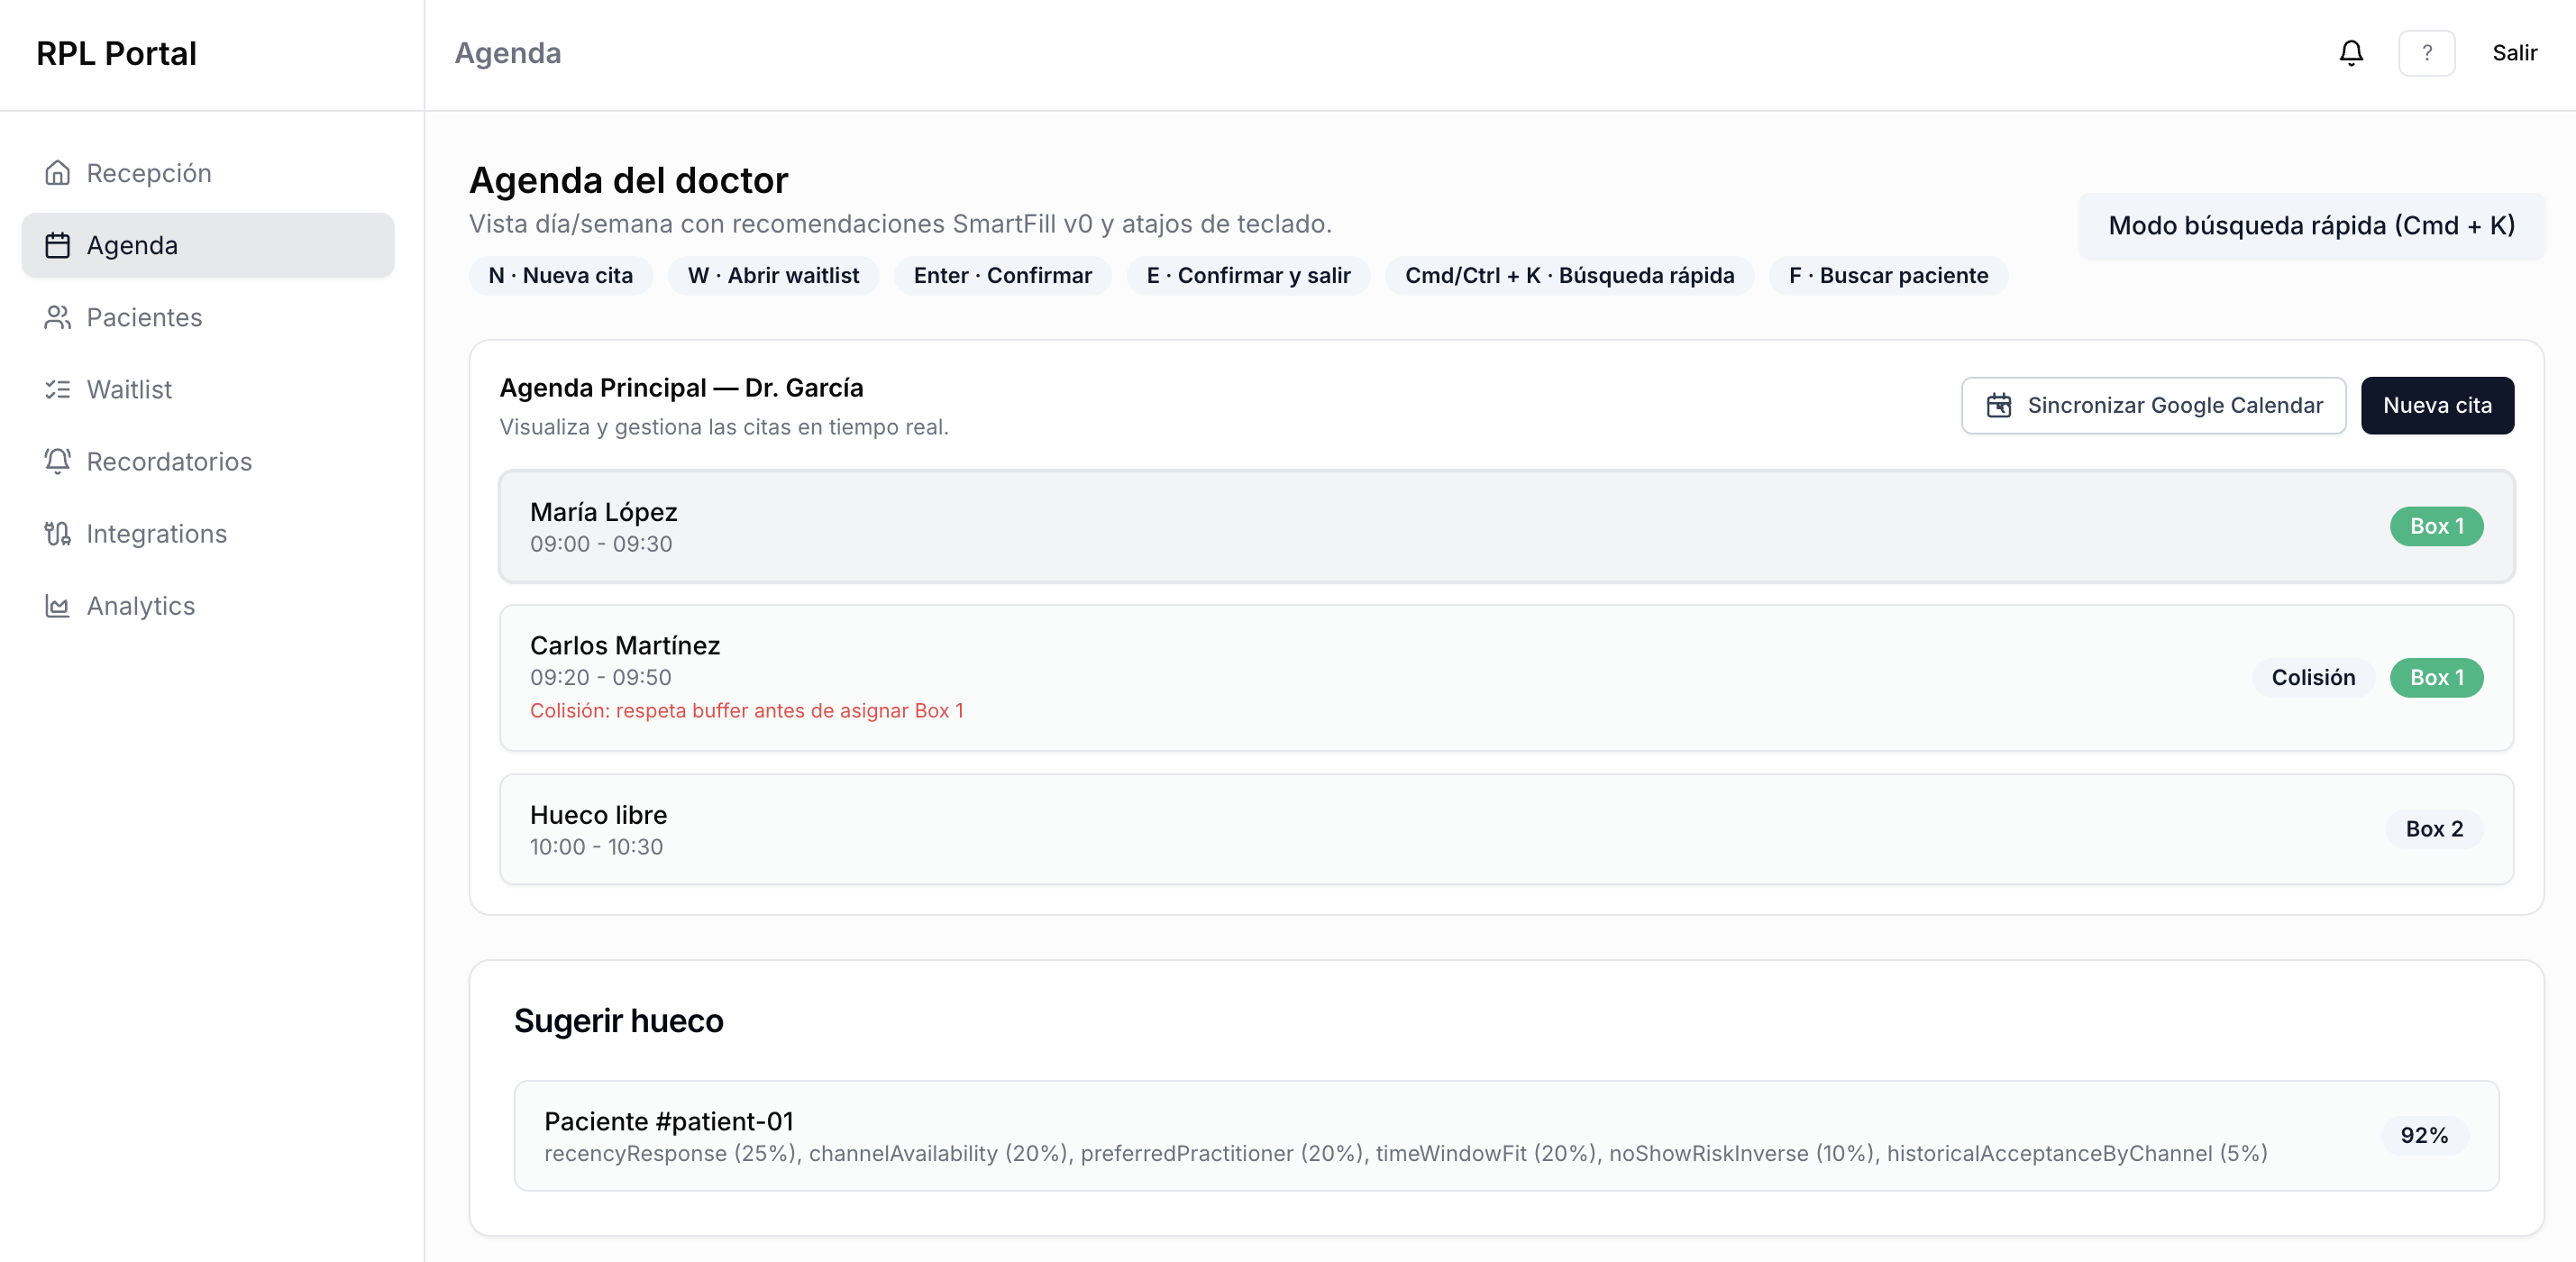The width and height of the screenshot is (2576, 1262).
Task: Click the 'Agenda del doctor' heading
Action: point(628,180)
